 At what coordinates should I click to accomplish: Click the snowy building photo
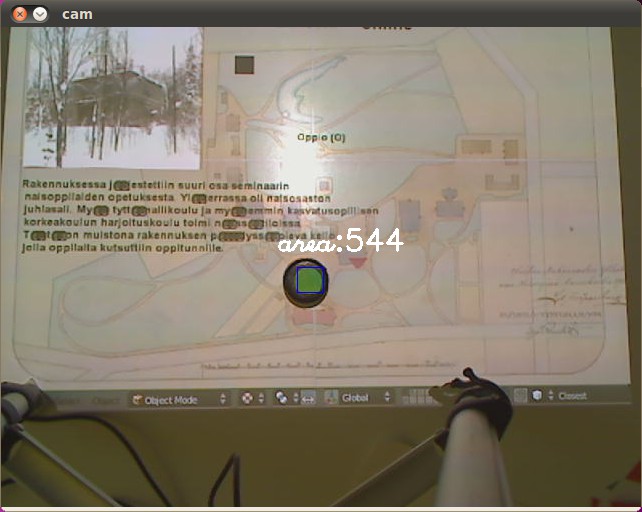[112, 98]
